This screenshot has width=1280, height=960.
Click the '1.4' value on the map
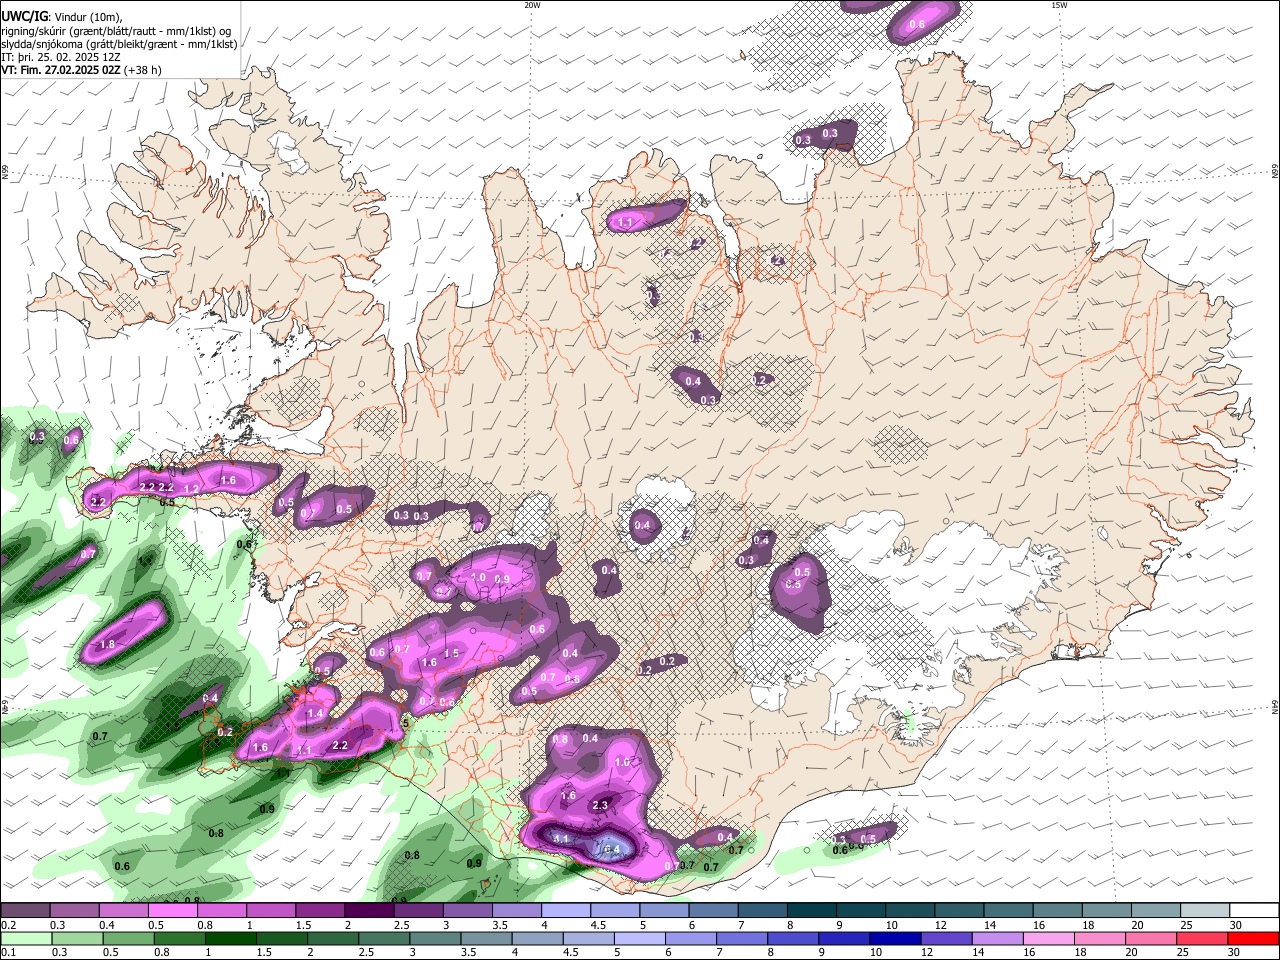(316, 713)
